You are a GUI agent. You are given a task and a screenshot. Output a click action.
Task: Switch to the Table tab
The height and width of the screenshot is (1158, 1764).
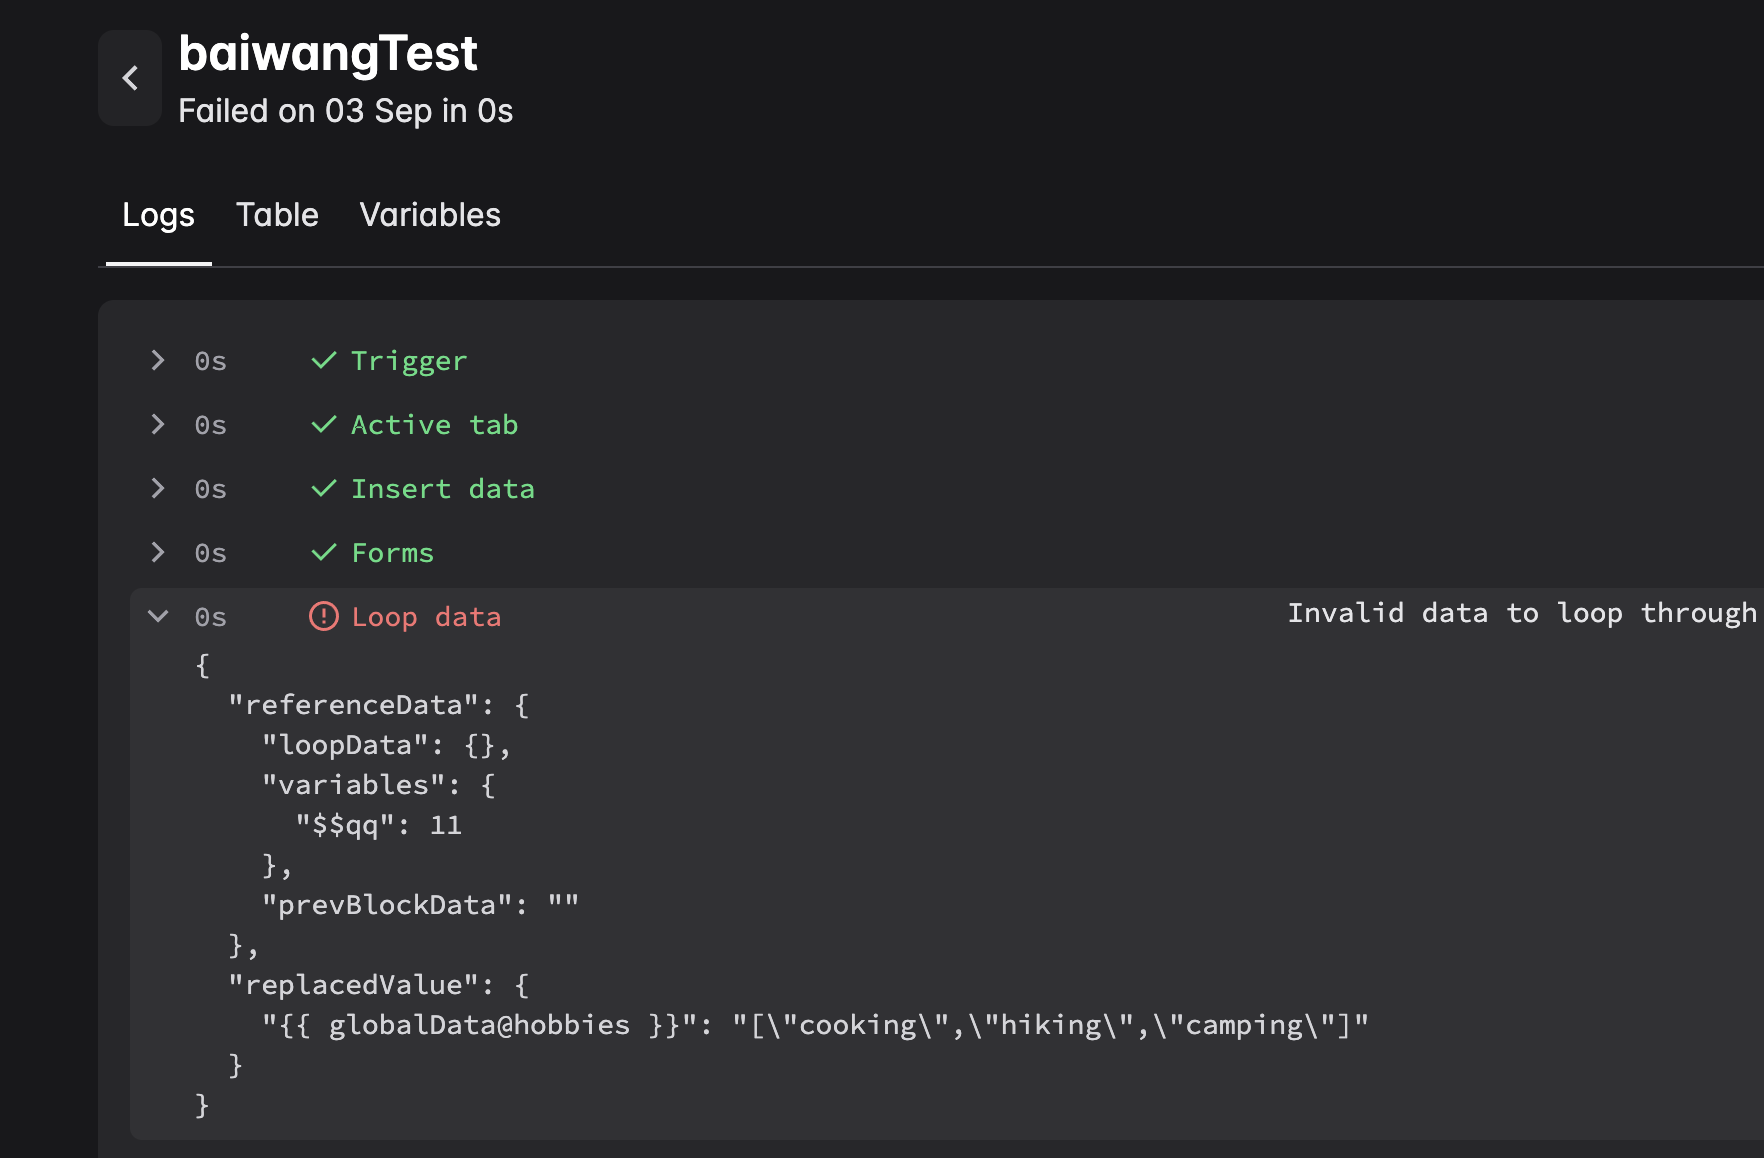pos(277,214)
